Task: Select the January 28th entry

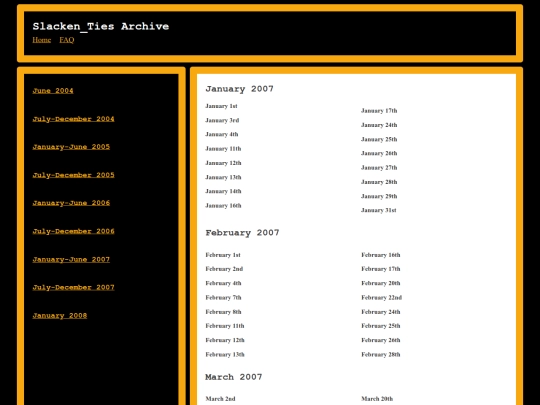Action: (x=379, y=182)
